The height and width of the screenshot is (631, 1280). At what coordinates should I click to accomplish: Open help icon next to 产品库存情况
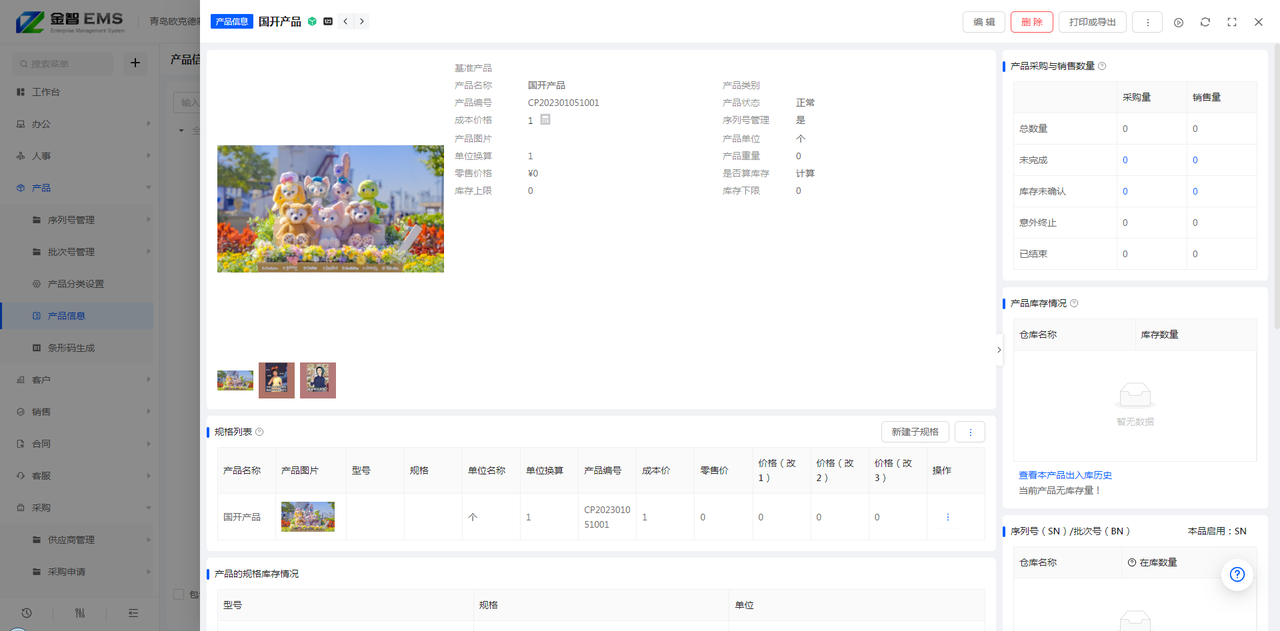(x=1074, y=303)
